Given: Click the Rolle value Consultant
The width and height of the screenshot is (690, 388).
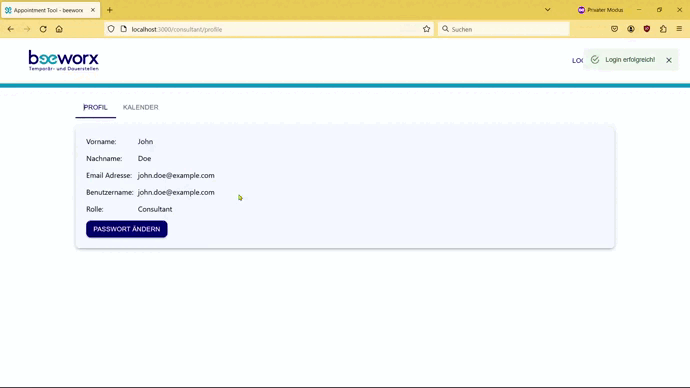Looking at the screenshot, I should pyautogui.click(x=155, y=209).
